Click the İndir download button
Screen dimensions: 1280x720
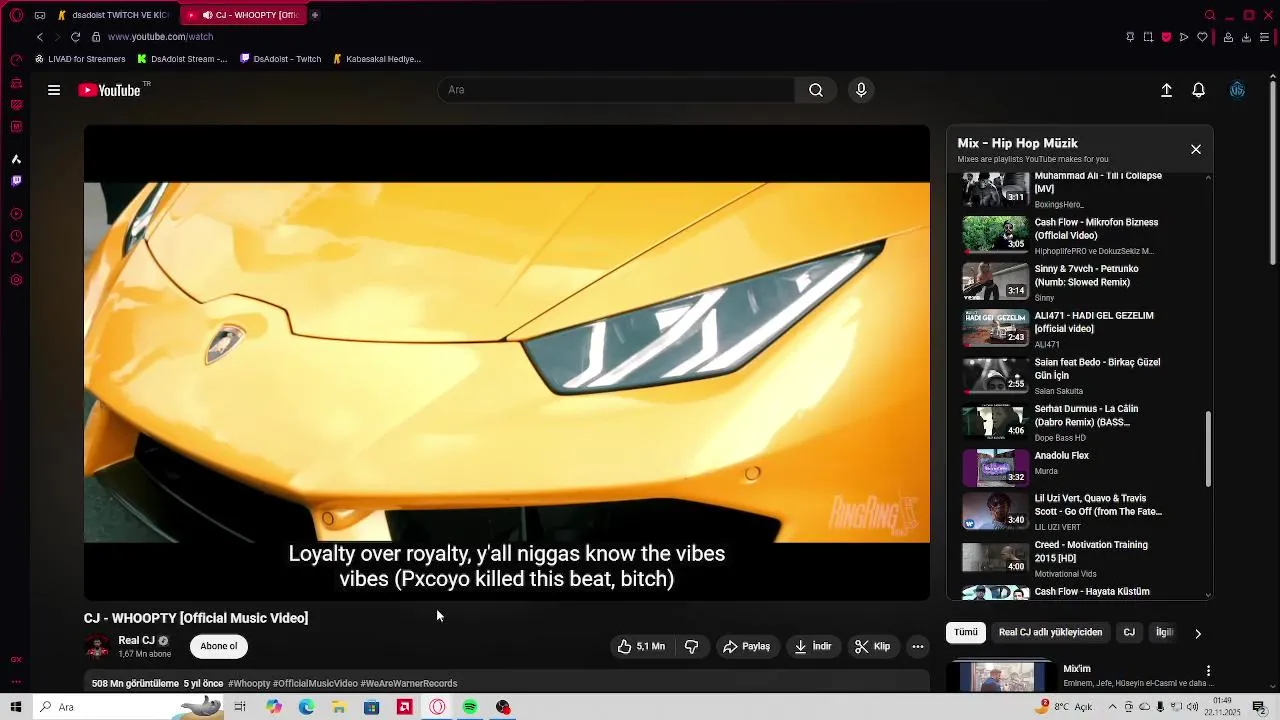coord(813,647)
